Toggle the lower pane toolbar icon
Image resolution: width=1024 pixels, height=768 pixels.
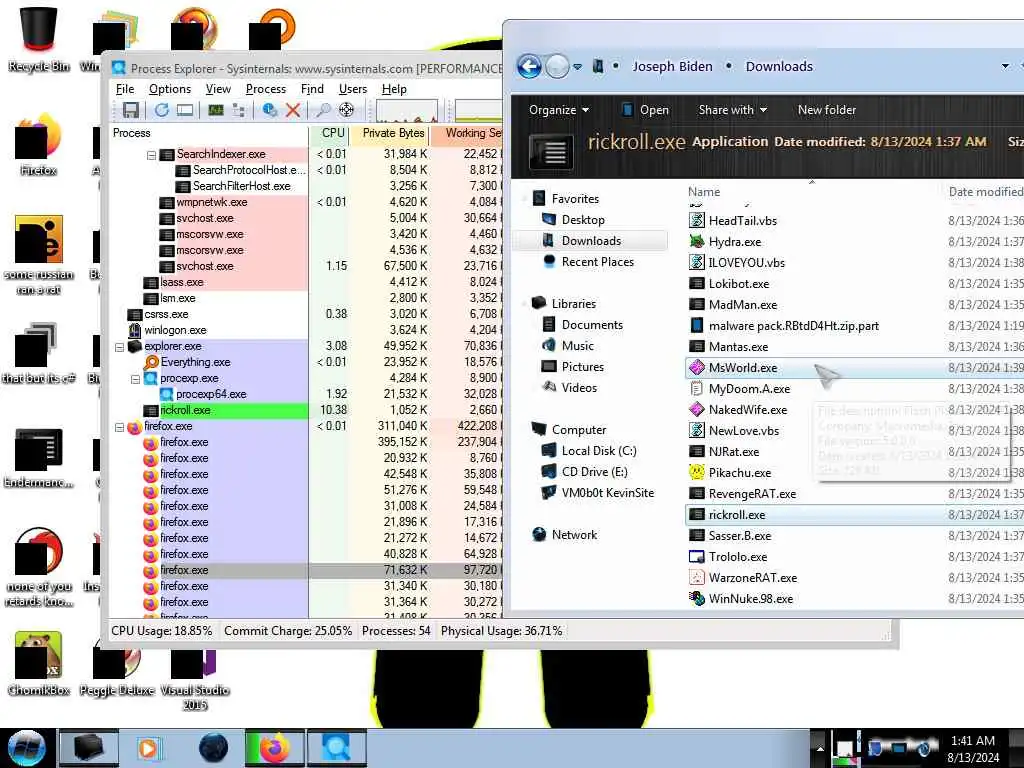(185, 110)
